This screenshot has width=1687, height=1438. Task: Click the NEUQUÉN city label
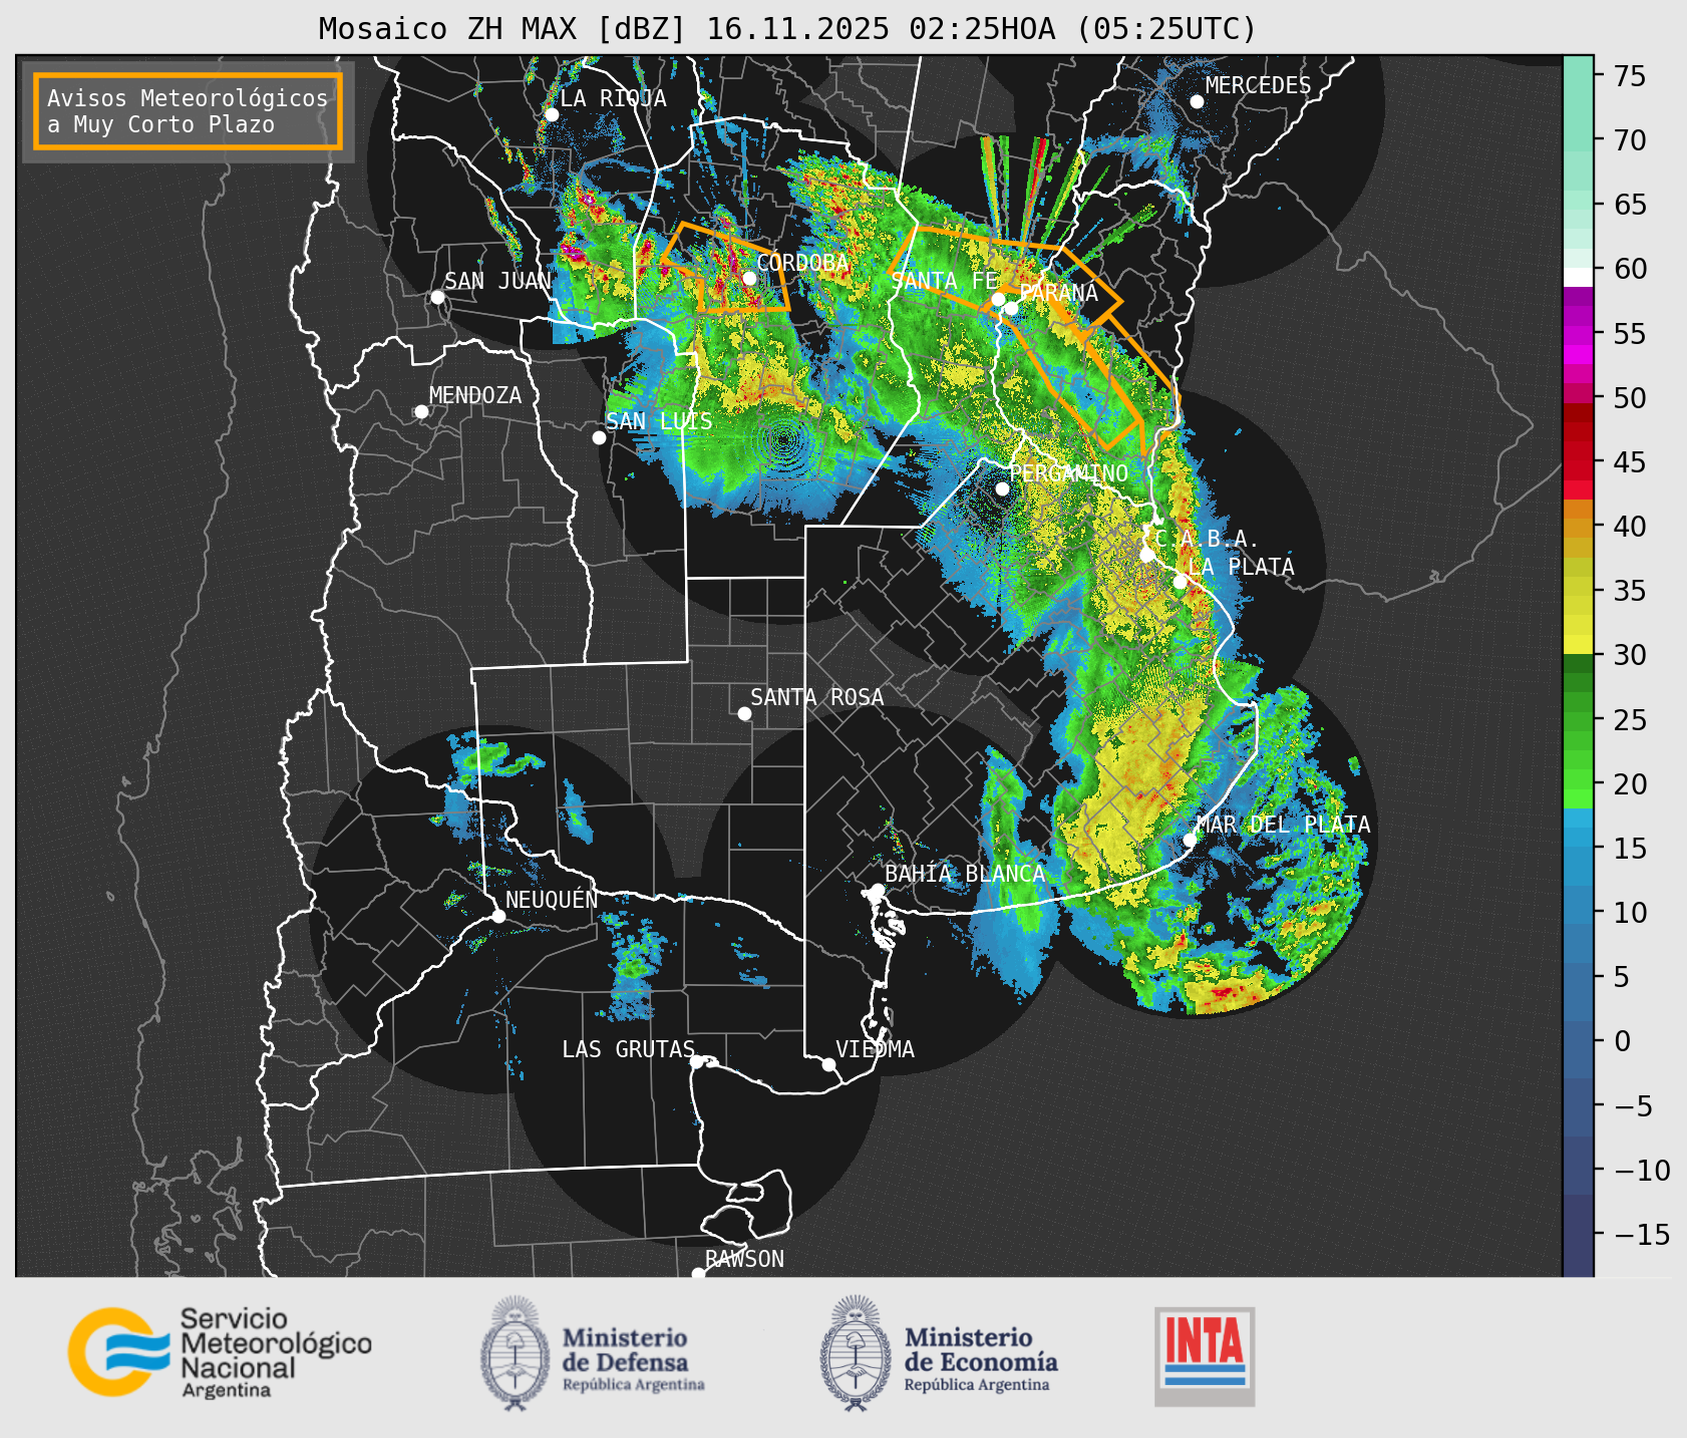551,899
